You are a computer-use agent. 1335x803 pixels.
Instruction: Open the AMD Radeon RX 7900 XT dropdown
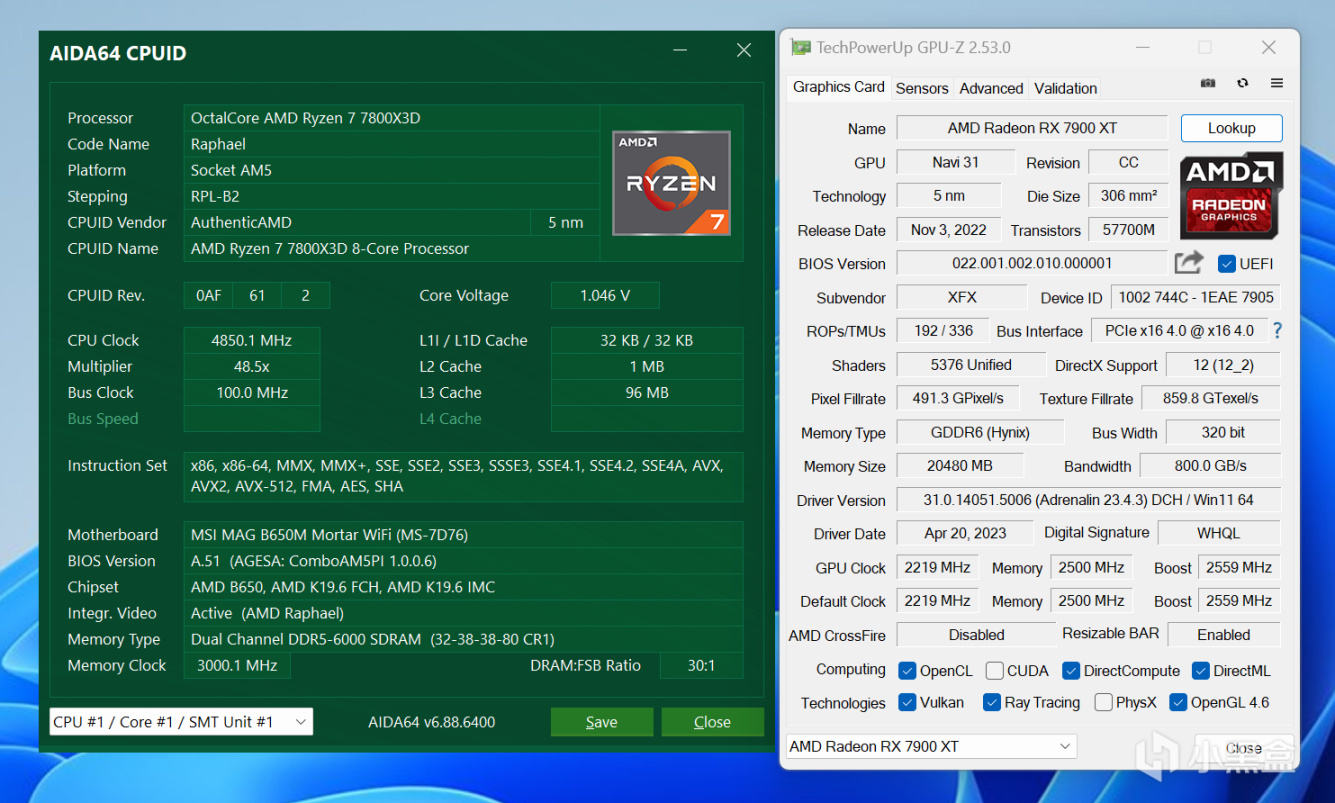pyautogui.click(x=931, y=747)
